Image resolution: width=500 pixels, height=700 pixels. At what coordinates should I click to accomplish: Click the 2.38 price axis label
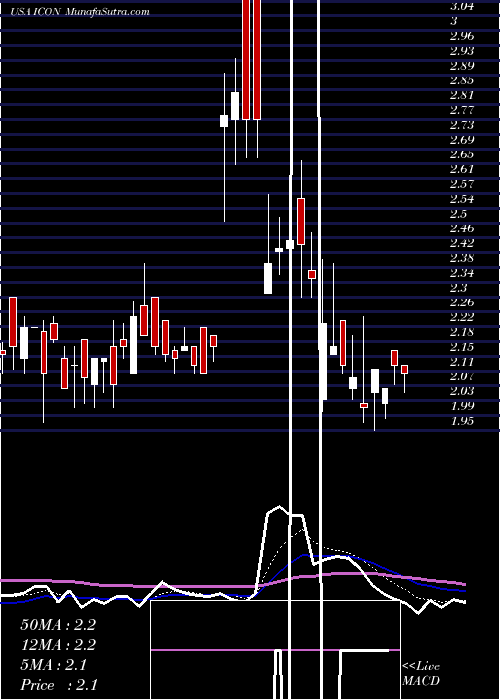point(462,258)
